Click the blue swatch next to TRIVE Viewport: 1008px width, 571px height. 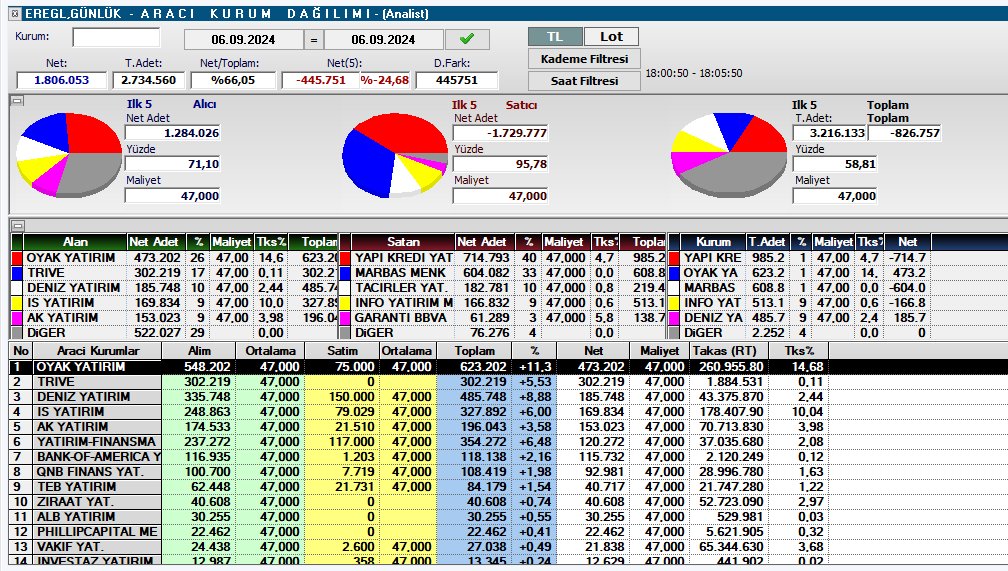(x=17, y=273)
